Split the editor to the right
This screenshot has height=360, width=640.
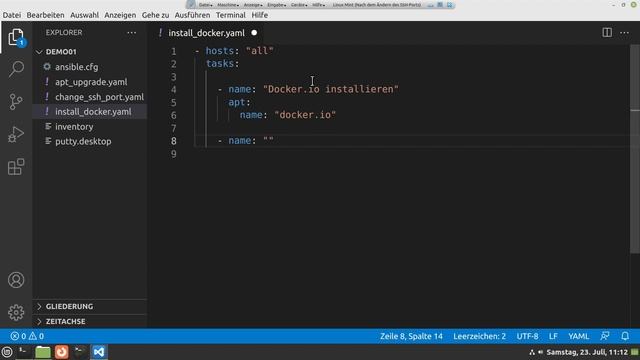(x=607, y=33)
